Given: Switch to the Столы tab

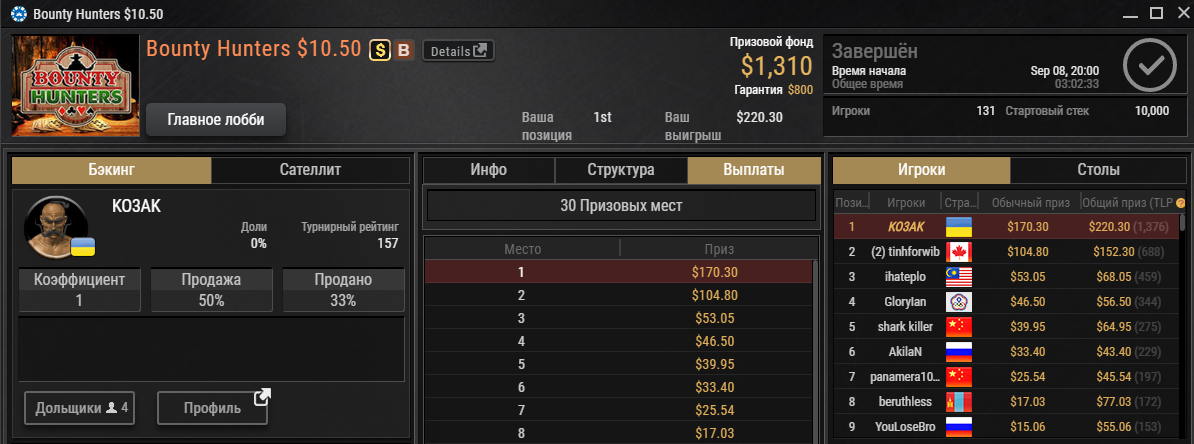Looking at the screenshot, I should (x=1098, y=170).
